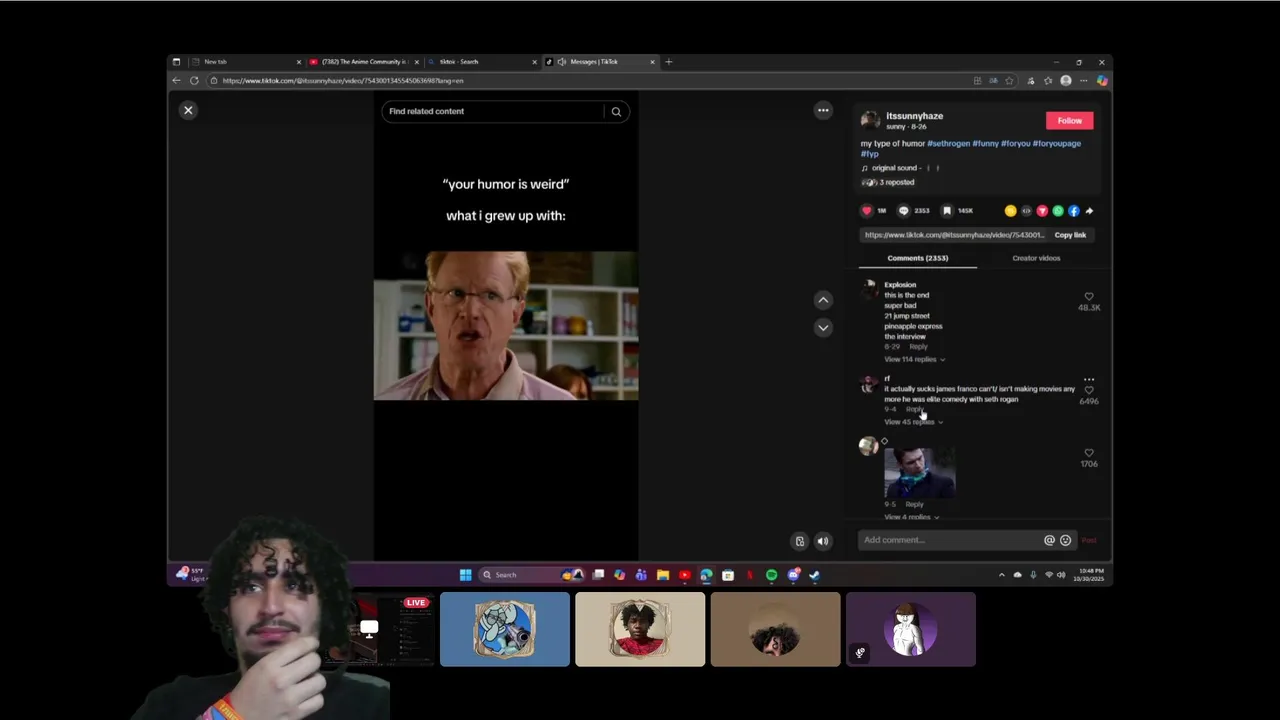Go to next video with the down chevron

tap(823, 327)
